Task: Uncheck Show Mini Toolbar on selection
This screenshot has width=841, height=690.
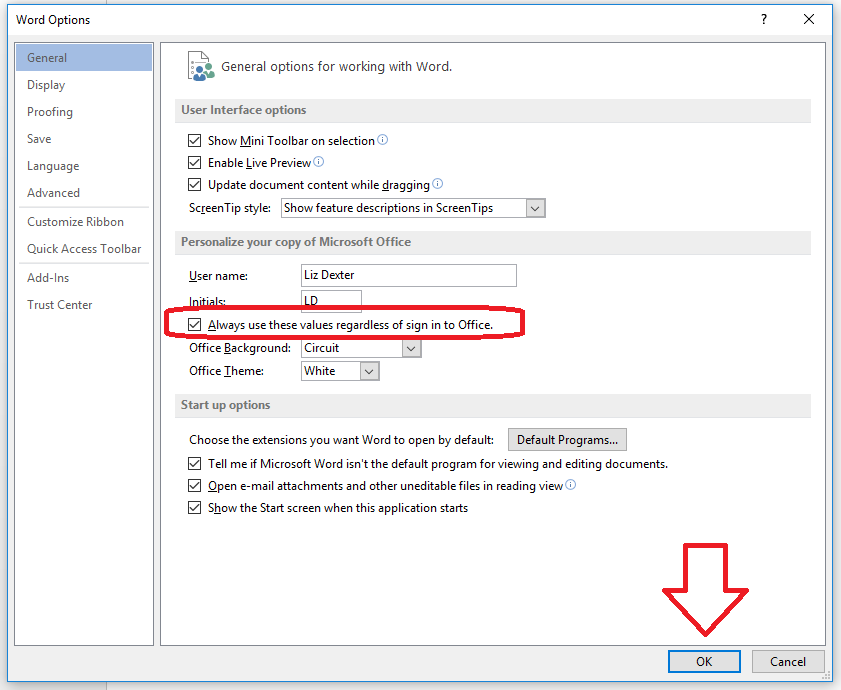Action: [195, 141]
